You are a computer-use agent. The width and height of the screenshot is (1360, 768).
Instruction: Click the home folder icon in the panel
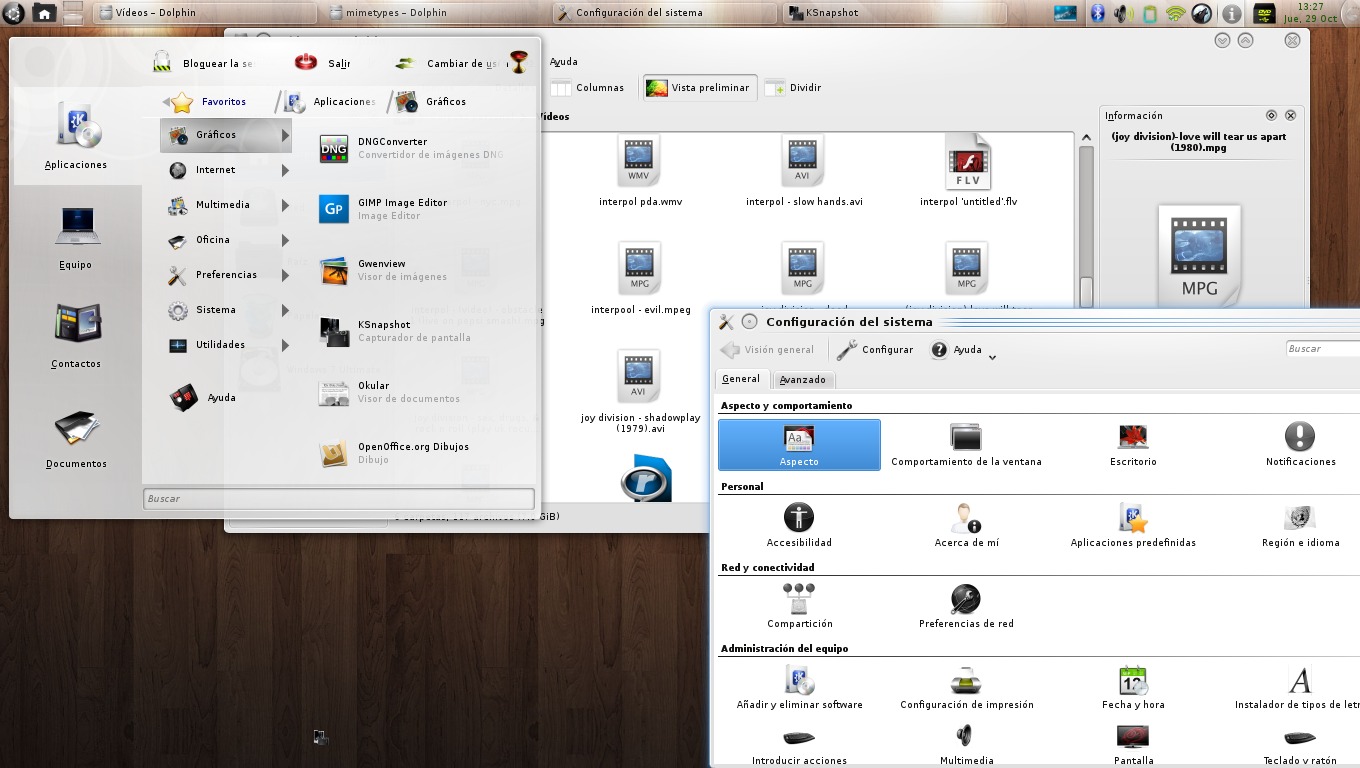(x=43, y=13)
